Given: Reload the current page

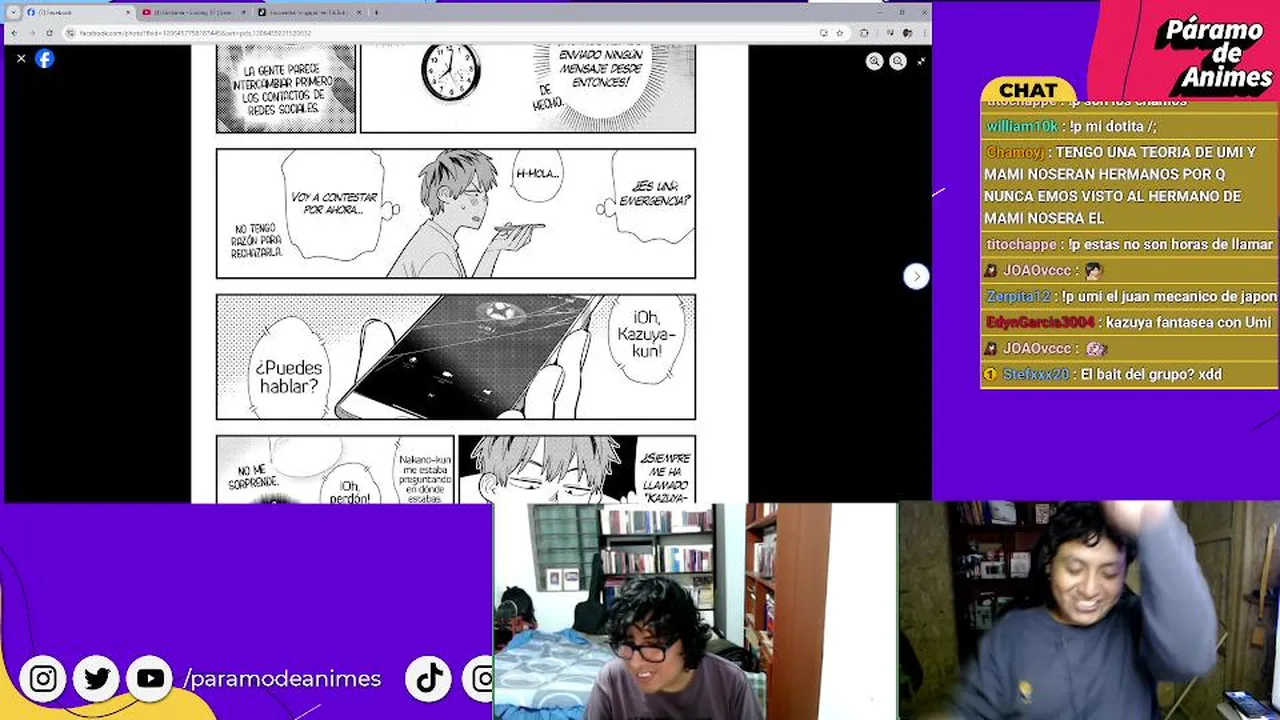Looking at the screenshot, I should pyautogui.click(x=50, y=33).
